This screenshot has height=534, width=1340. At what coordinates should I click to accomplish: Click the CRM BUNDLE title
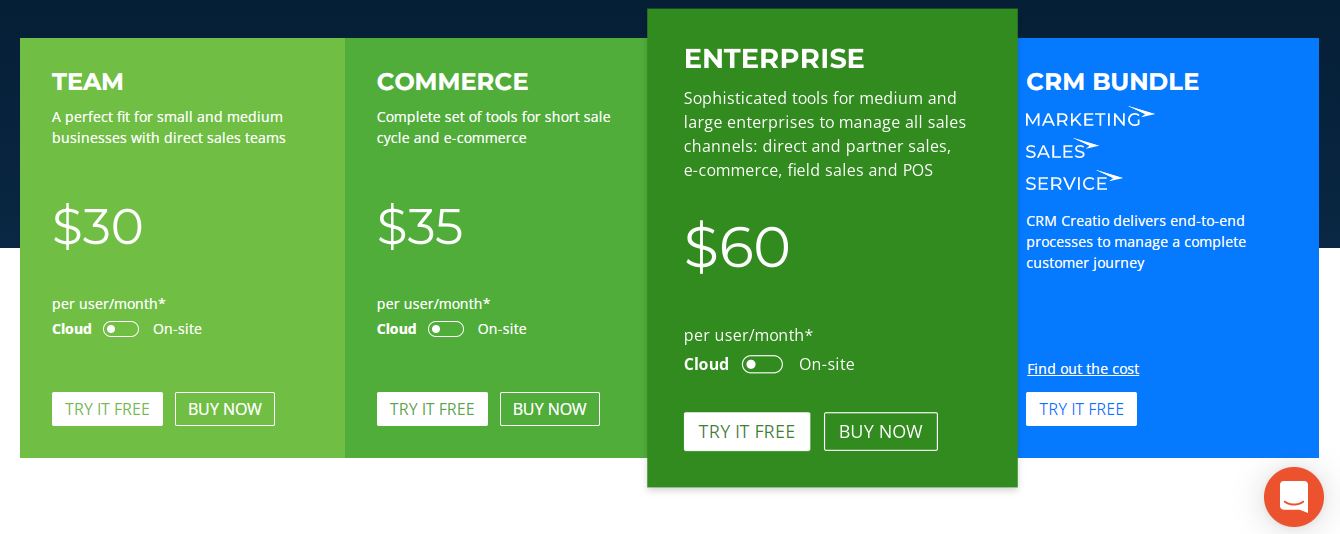[x=1112, y=81]
